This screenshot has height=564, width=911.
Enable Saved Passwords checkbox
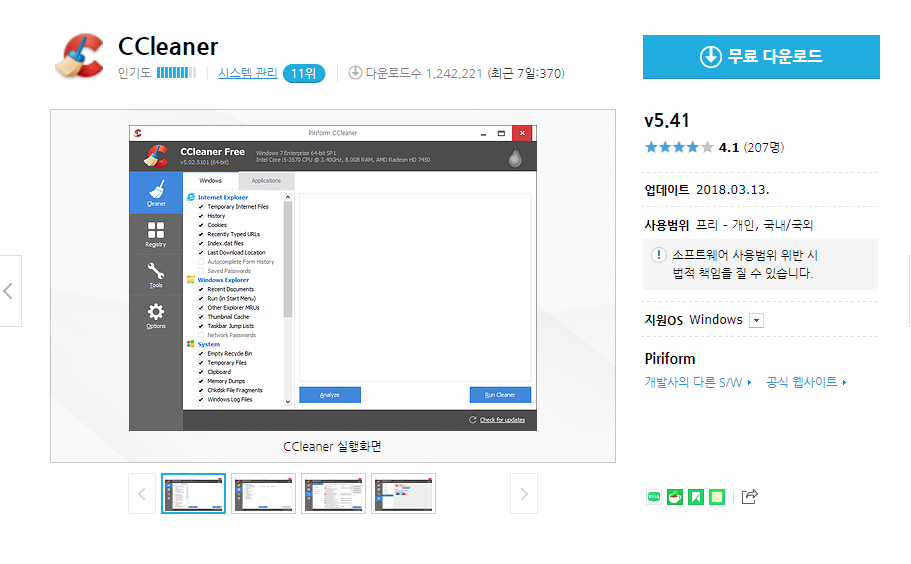(x=201, y=271)
